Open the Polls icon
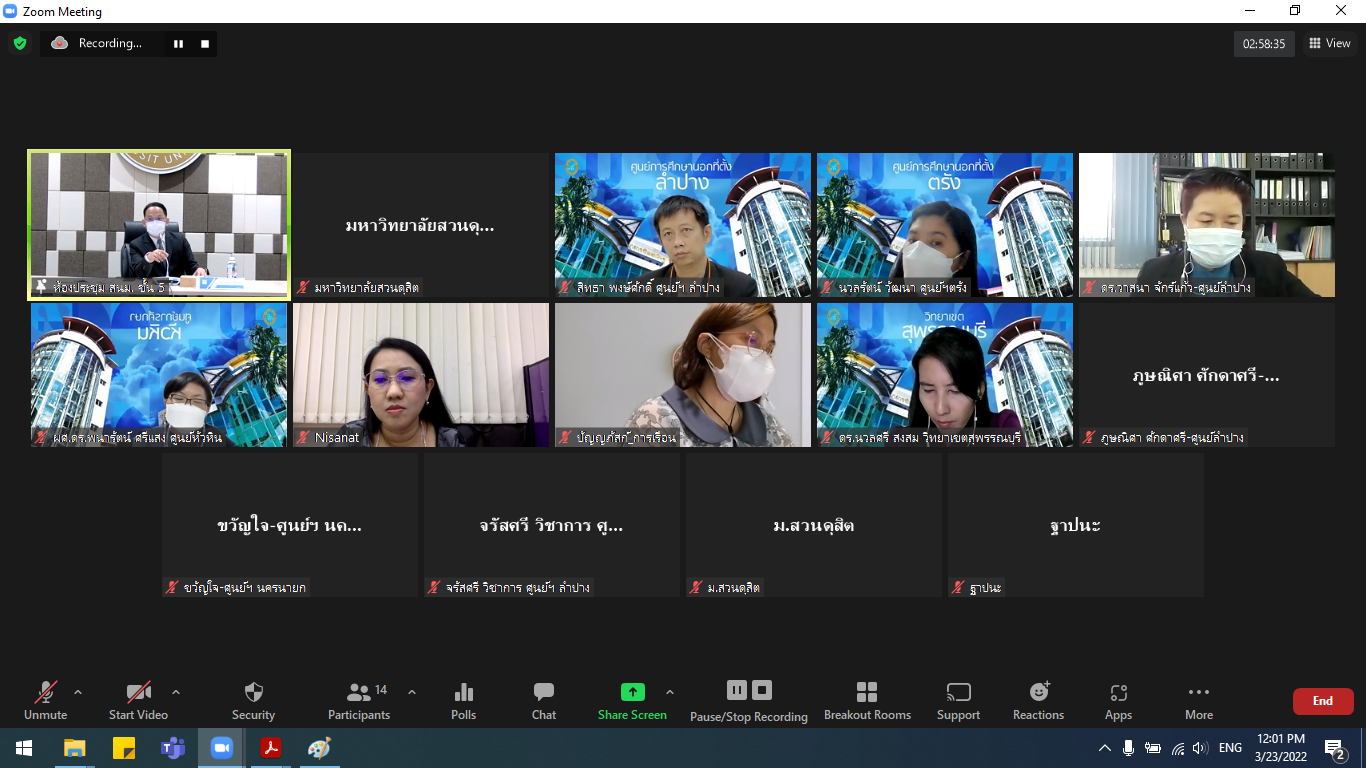Image resolution: width=1366 pixels, height=768 pixels. point(464,692)
